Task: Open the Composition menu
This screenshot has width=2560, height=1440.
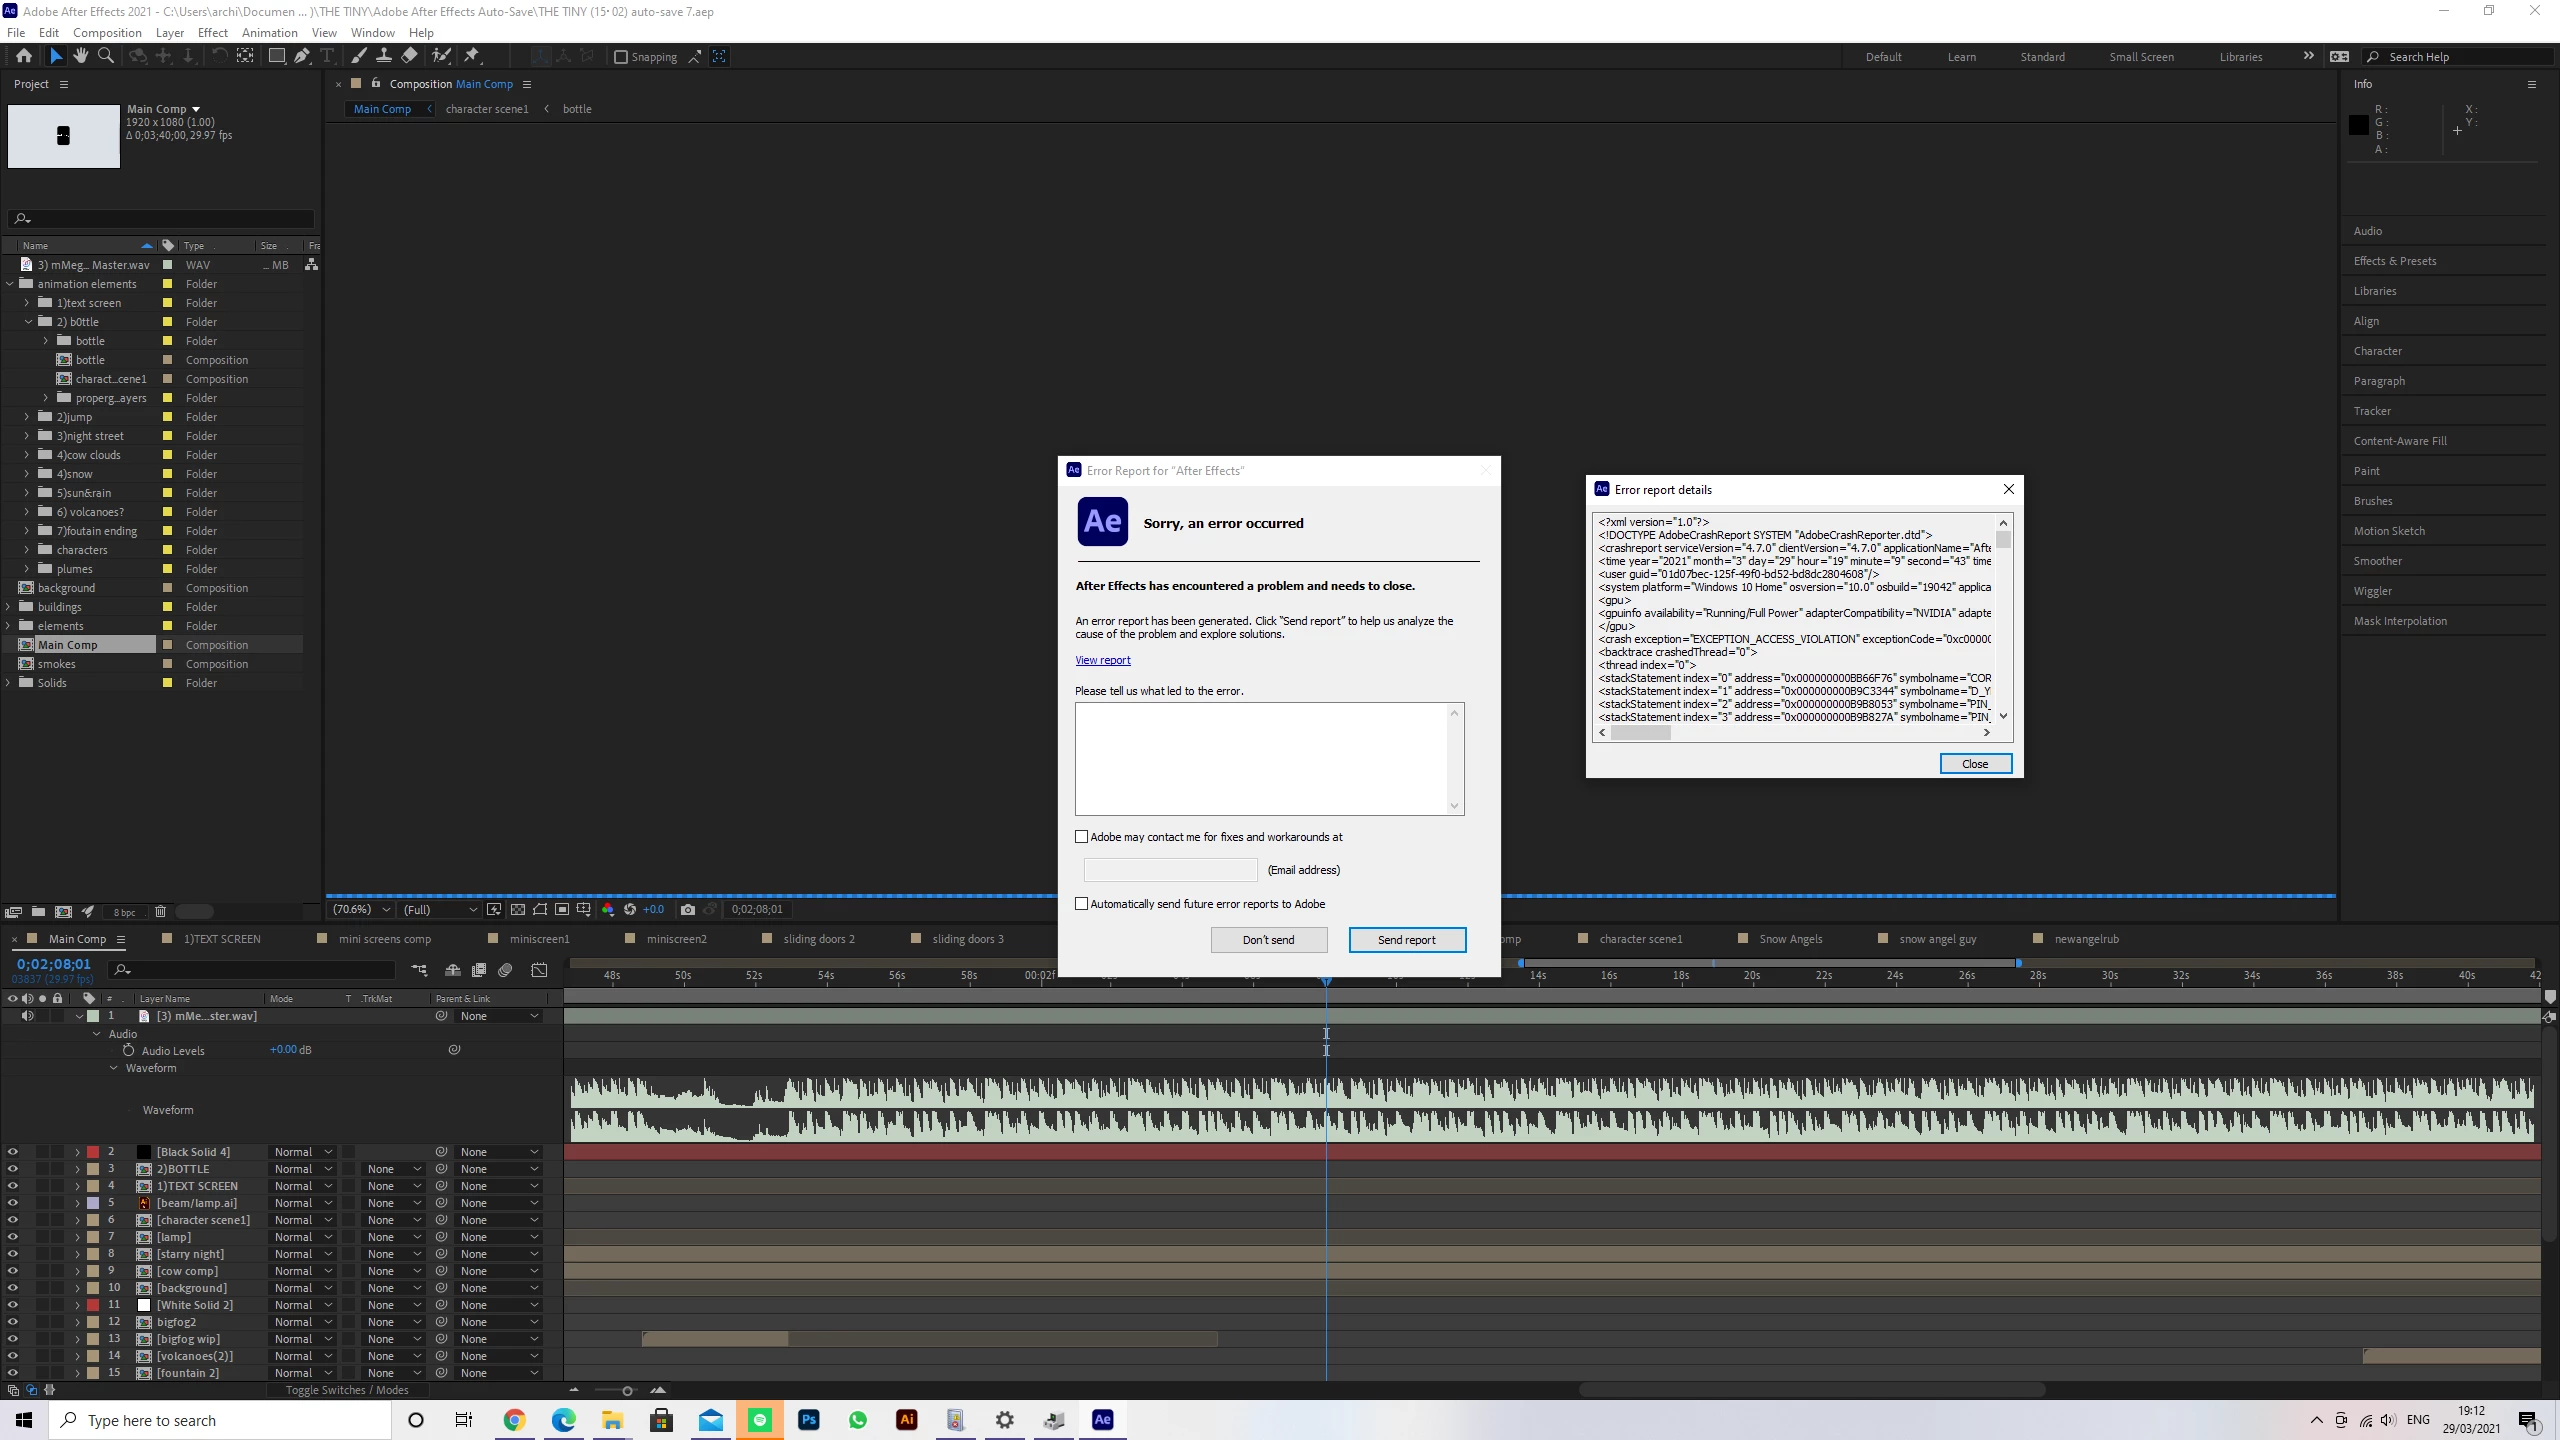Action: [x=107, y=32]
